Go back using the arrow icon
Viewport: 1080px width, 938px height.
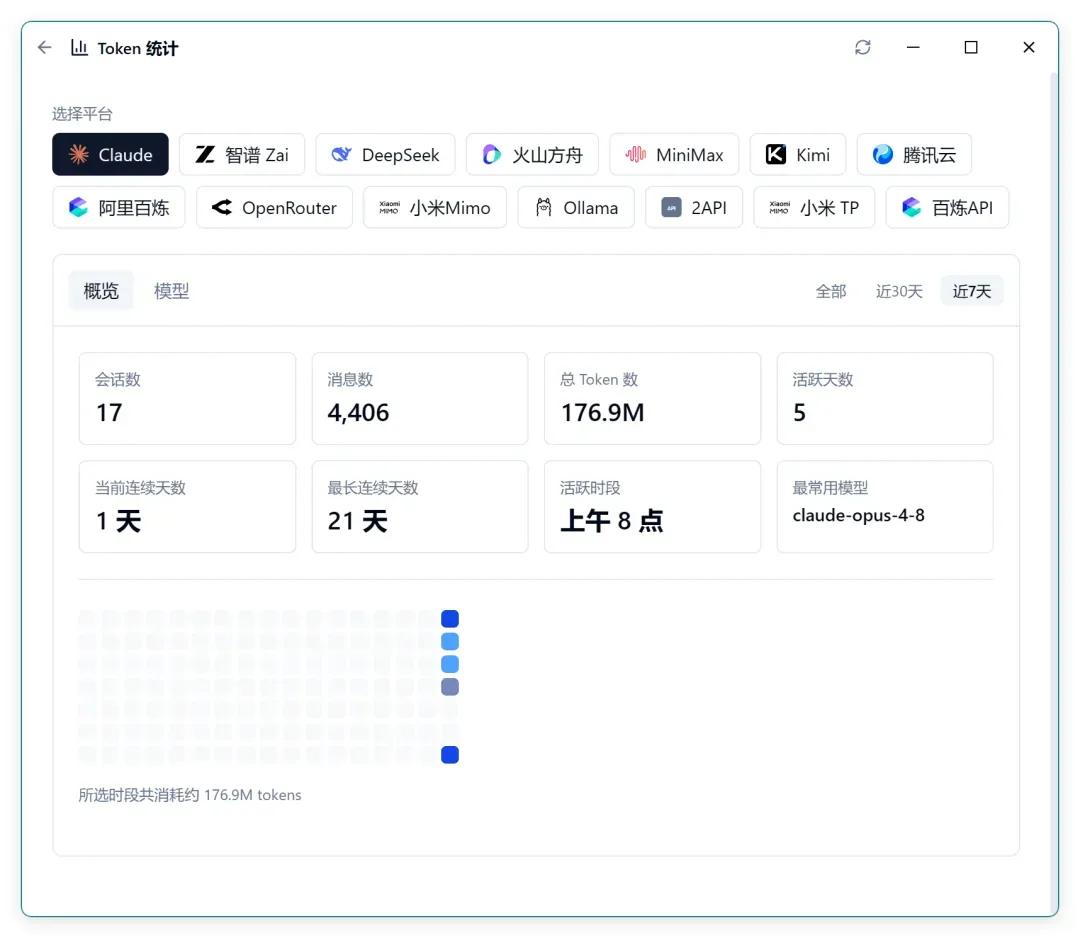(x=45, y=48)
